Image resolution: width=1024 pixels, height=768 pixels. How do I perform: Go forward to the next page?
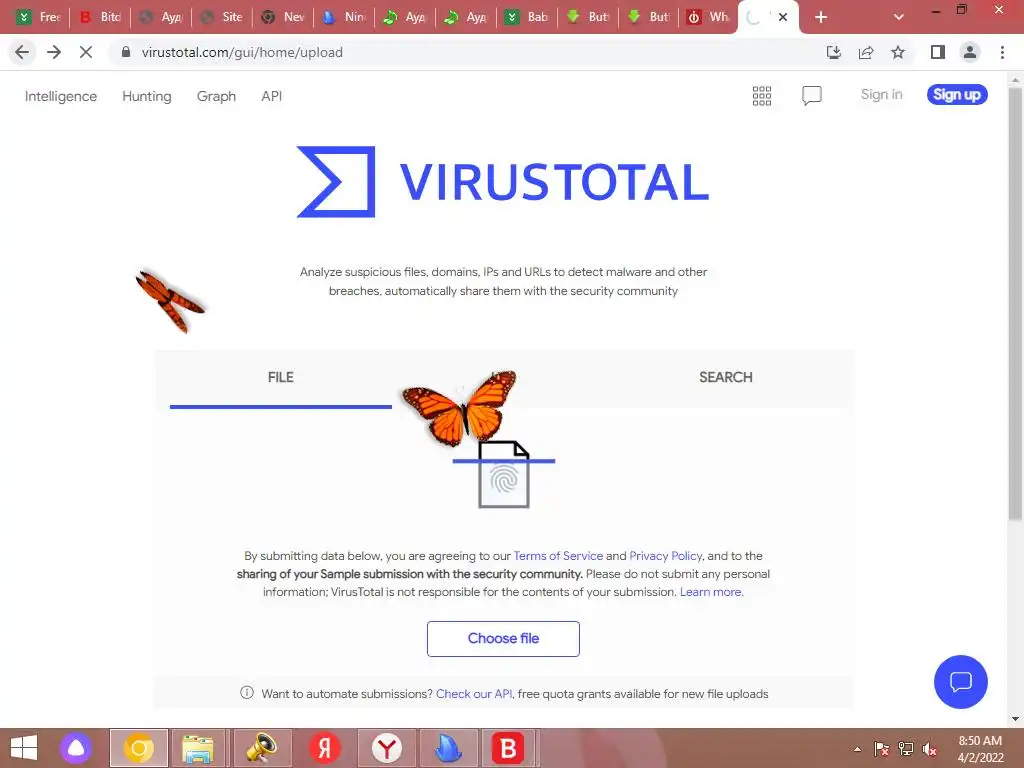tap(54, 52)
